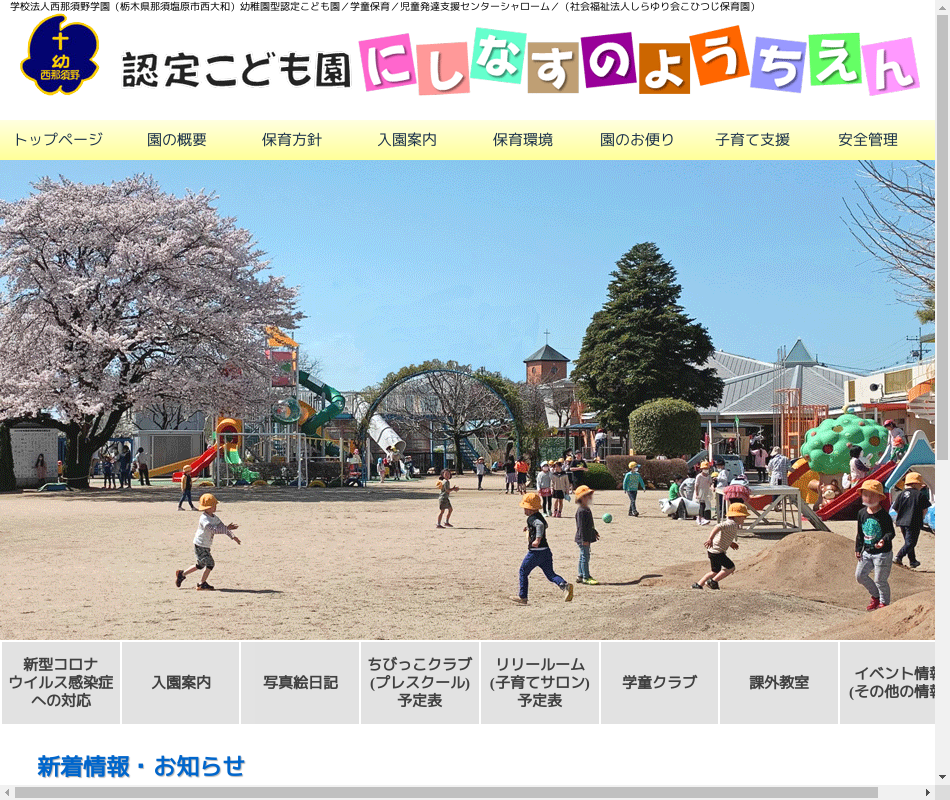The image size is (950, 800).
Task: Open ちびっこクラブ (プレスクール) 予定表
Action: pyautogui.click(x=420, y=683)
